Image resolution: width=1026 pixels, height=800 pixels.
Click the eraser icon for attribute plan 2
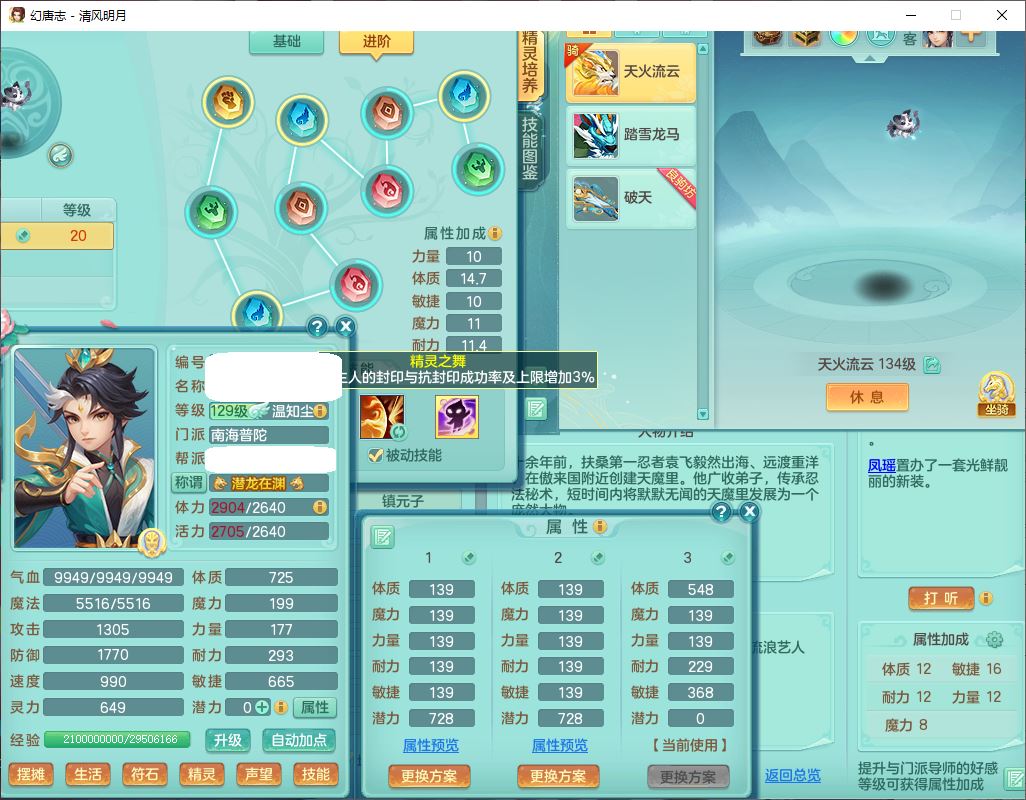coord(598,558)
